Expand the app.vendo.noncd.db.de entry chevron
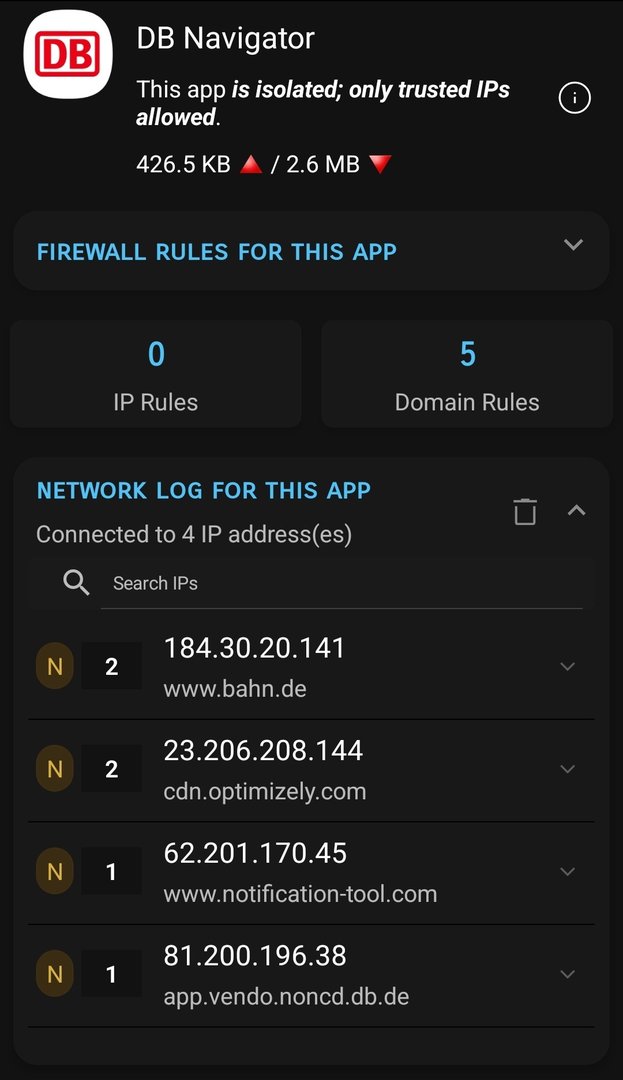This screenshot has height=1080, width=623. click(x=567, y=974)
